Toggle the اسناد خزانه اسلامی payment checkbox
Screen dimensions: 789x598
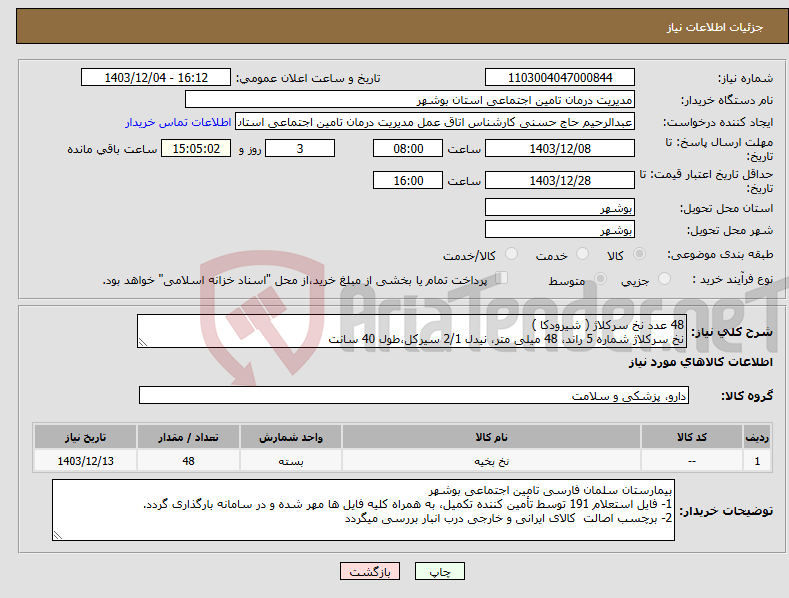[501, 278]
